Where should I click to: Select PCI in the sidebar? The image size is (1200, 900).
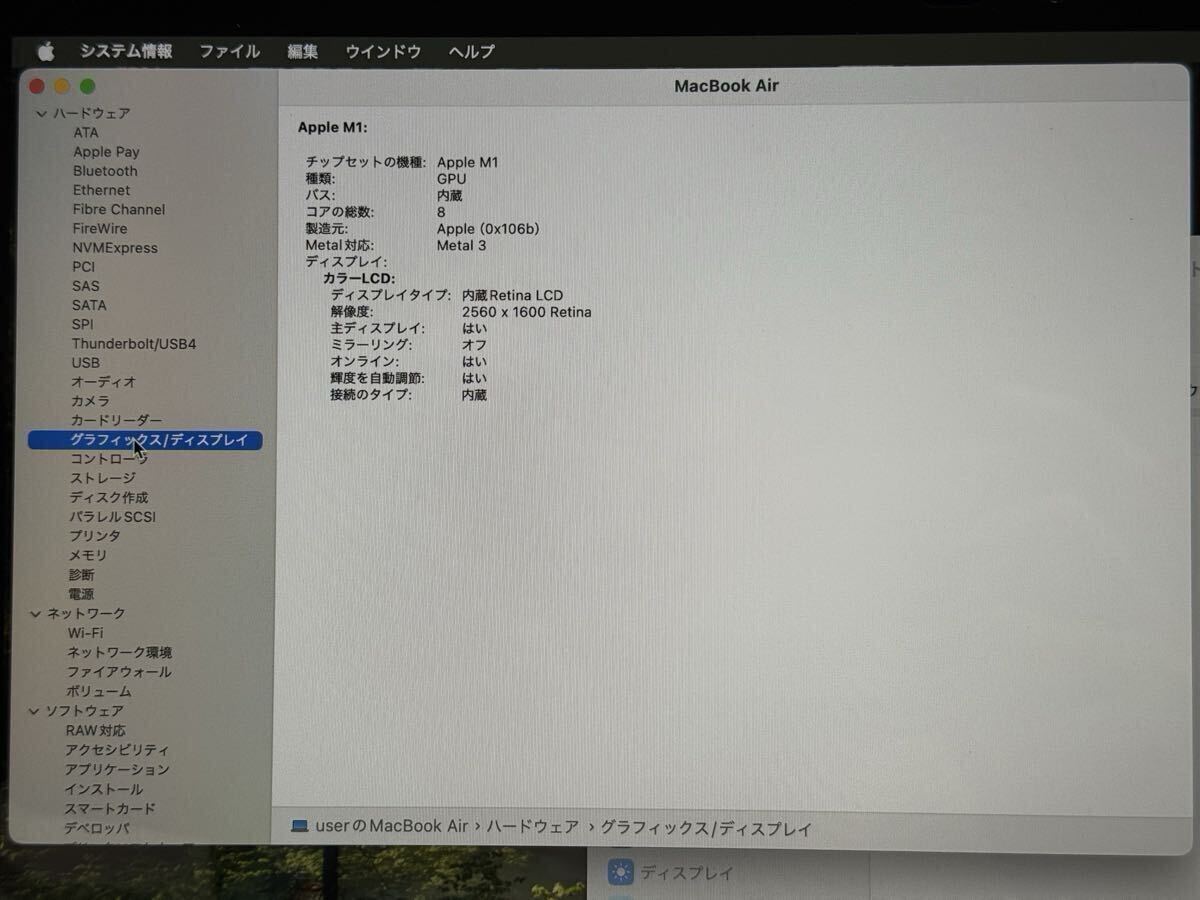coord(83,267)
